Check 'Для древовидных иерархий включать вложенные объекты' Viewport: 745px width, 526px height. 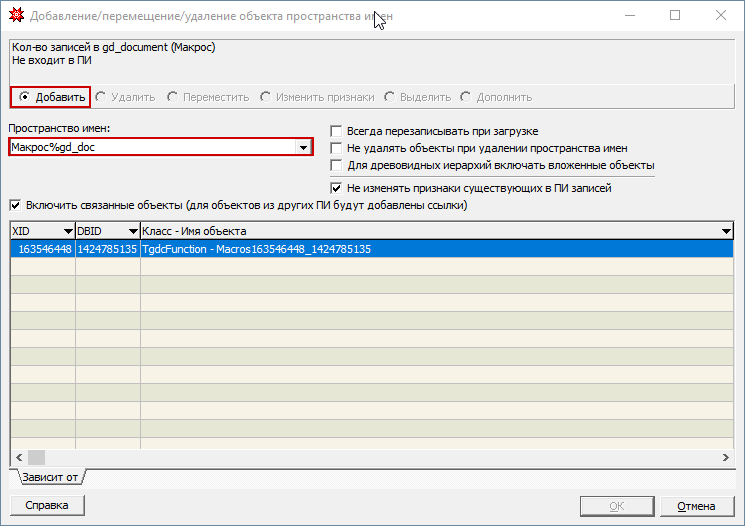[x=337, y=165]
